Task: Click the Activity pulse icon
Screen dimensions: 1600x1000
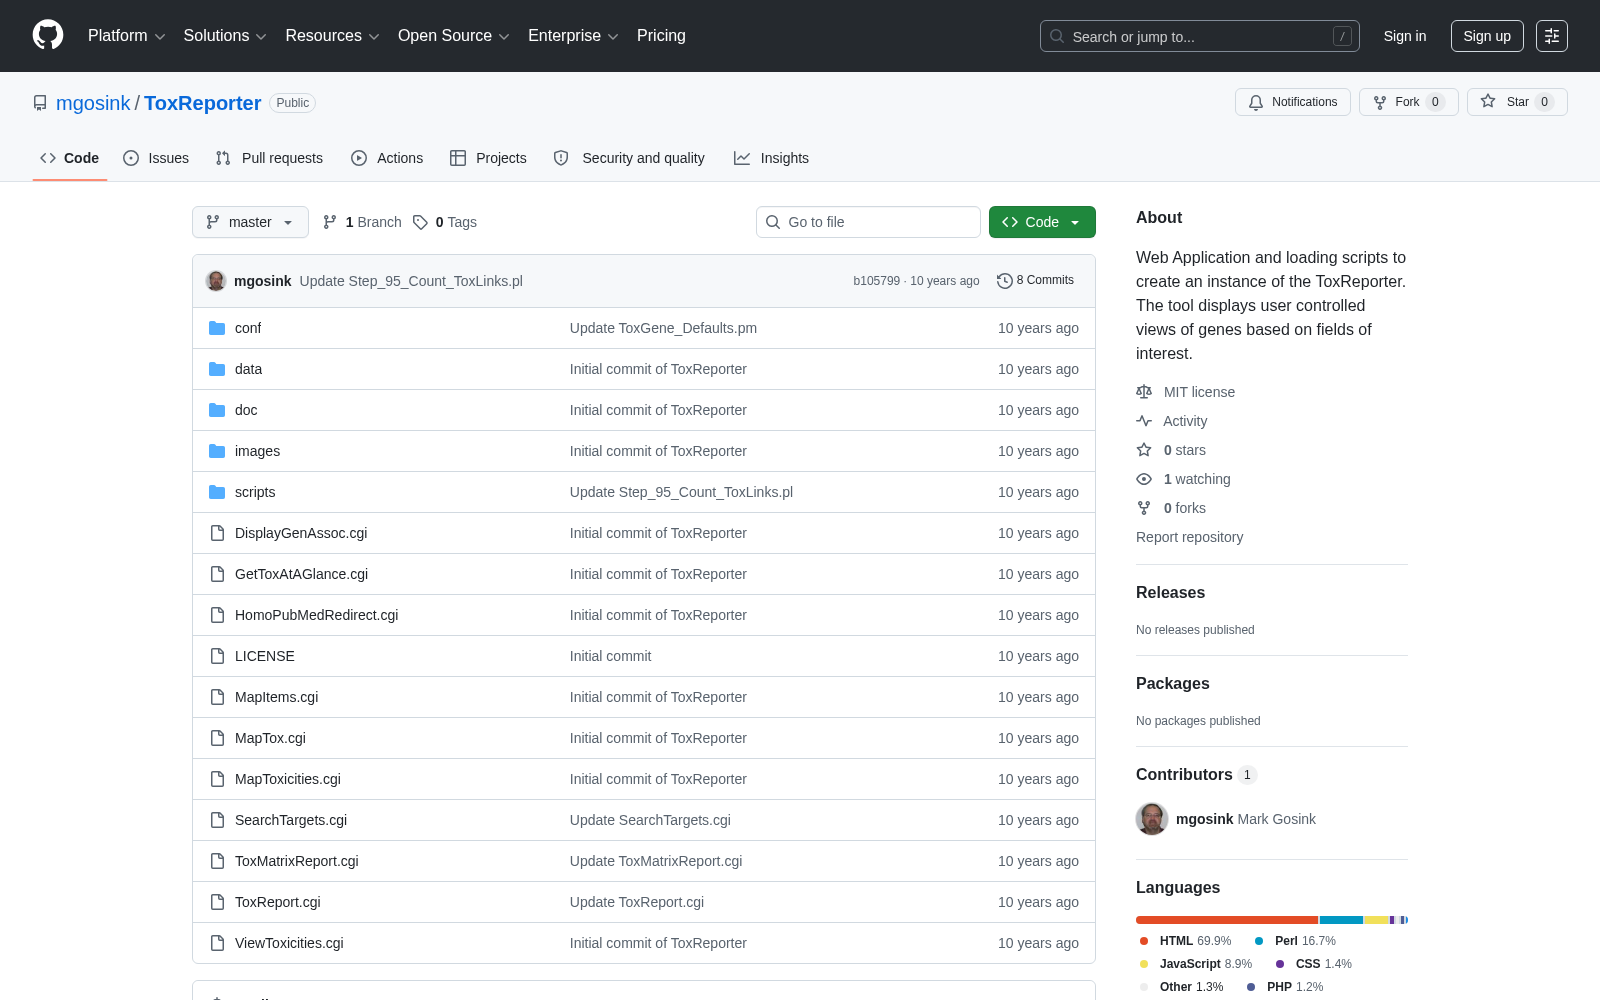Action: (x=1144, y=421)
